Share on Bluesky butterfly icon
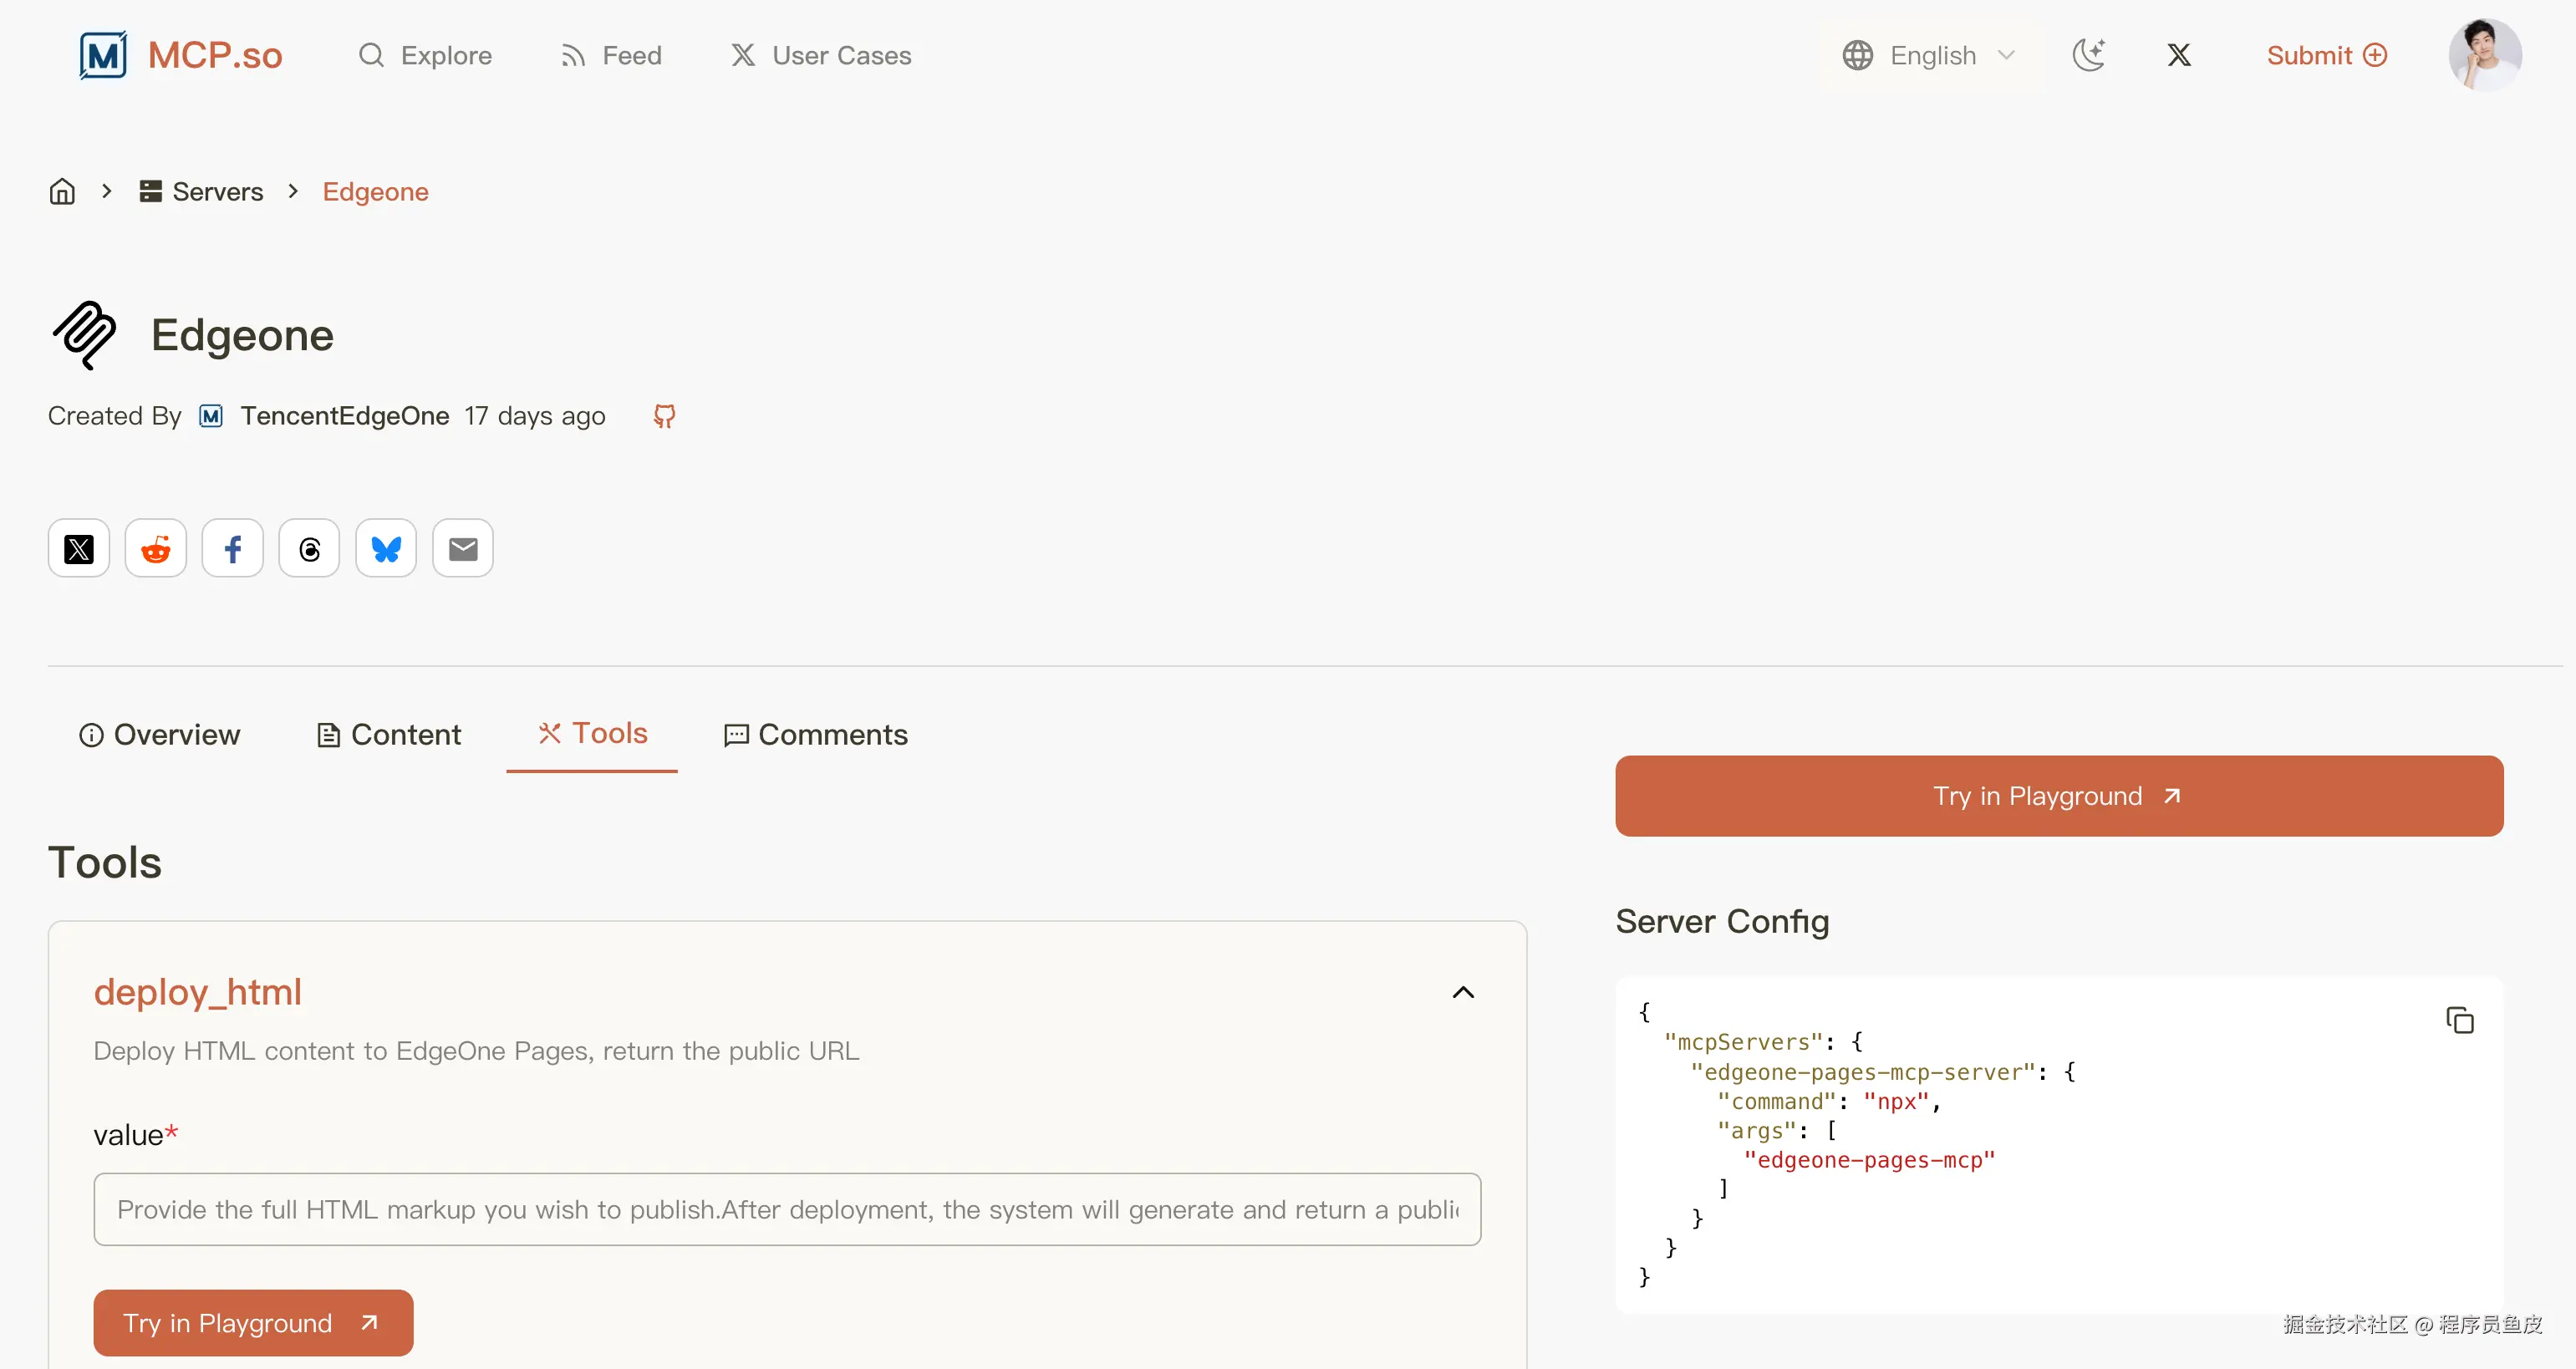Image resolution: width=2576 pixels, height=1369 pixels. point(386,548)
